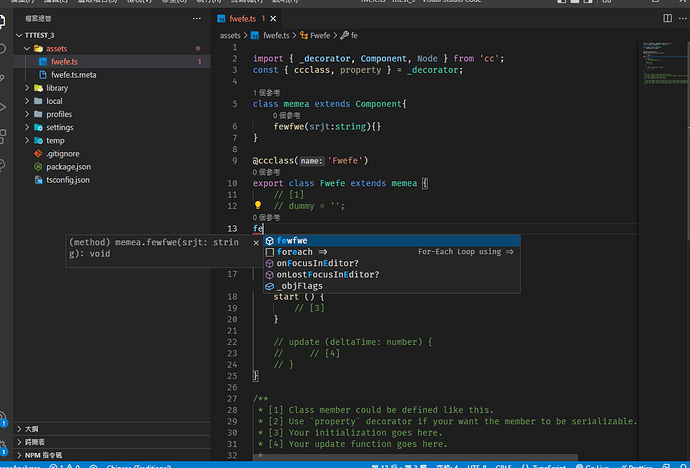690x468 pixels.
Task: Pick the _objFlags suggestion entry
Action: pyautogui.click(x=299, y=286)
